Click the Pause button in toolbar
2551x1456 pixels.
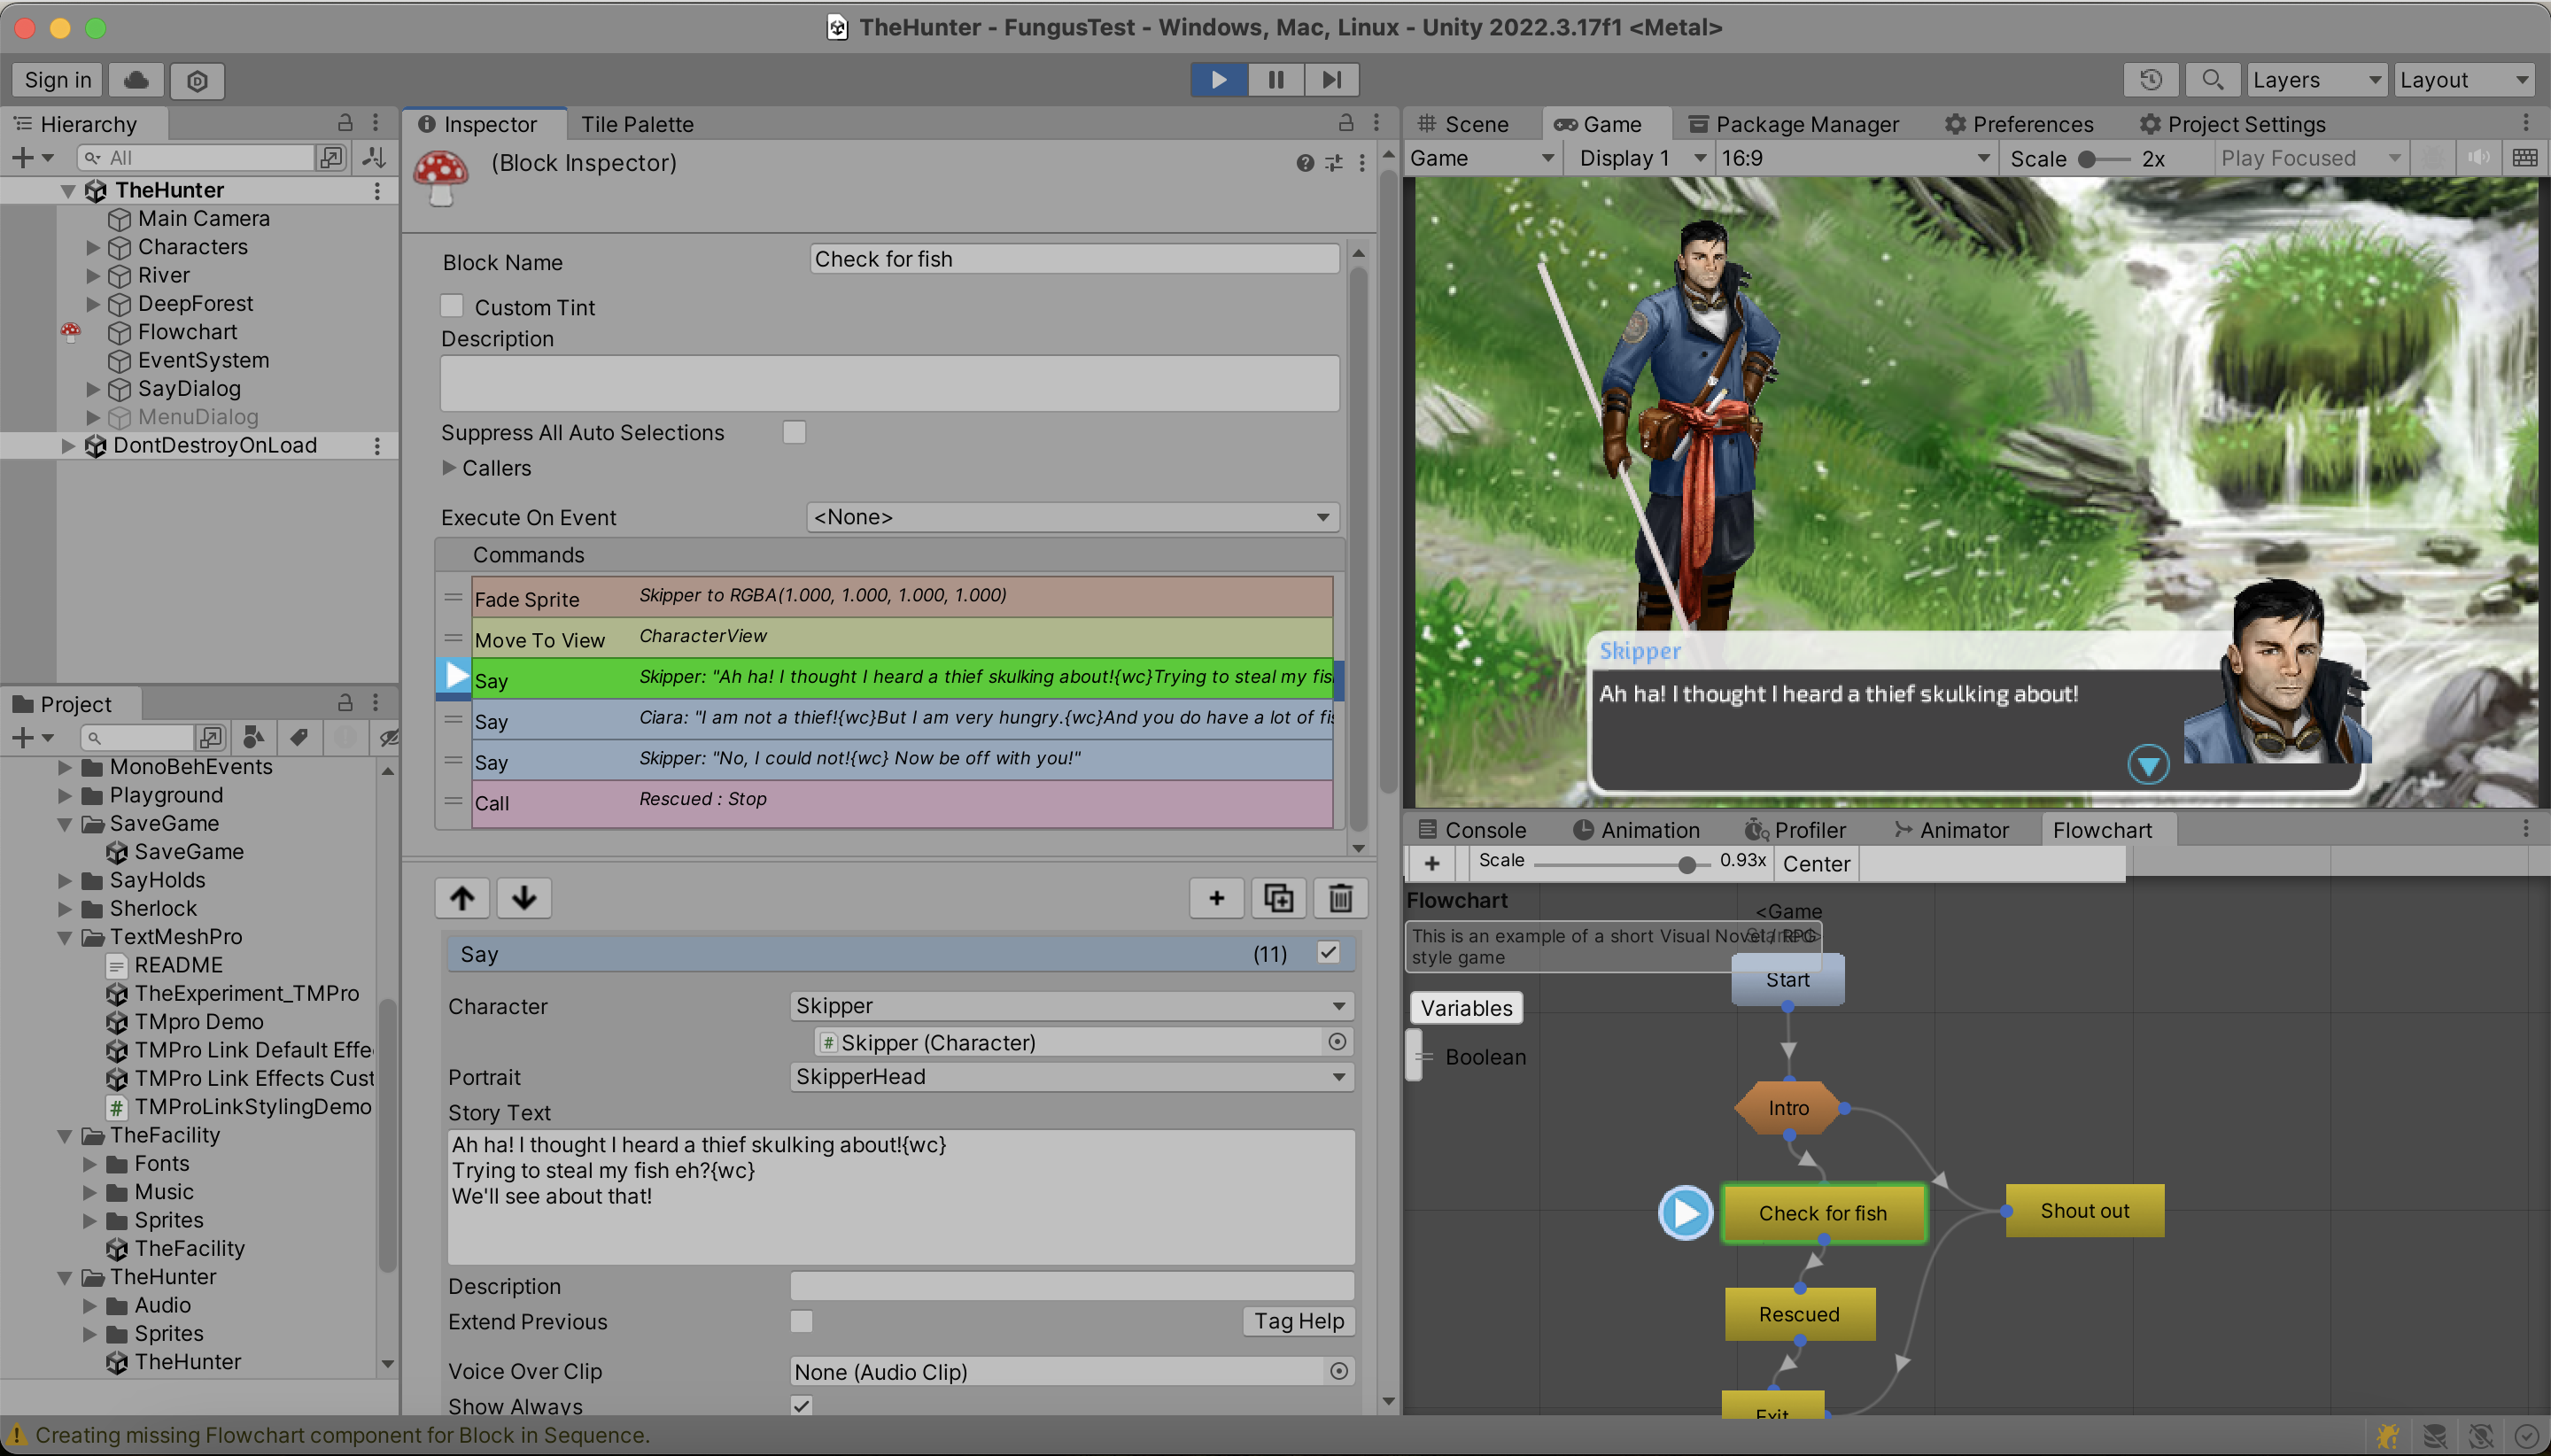pos(1275,80)
